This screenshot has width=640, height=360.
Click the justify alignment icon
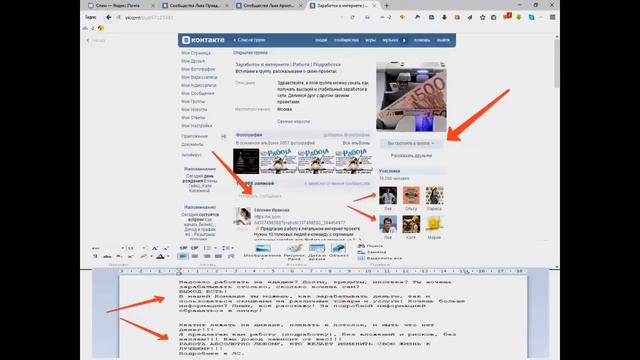(x=218, y=256)
